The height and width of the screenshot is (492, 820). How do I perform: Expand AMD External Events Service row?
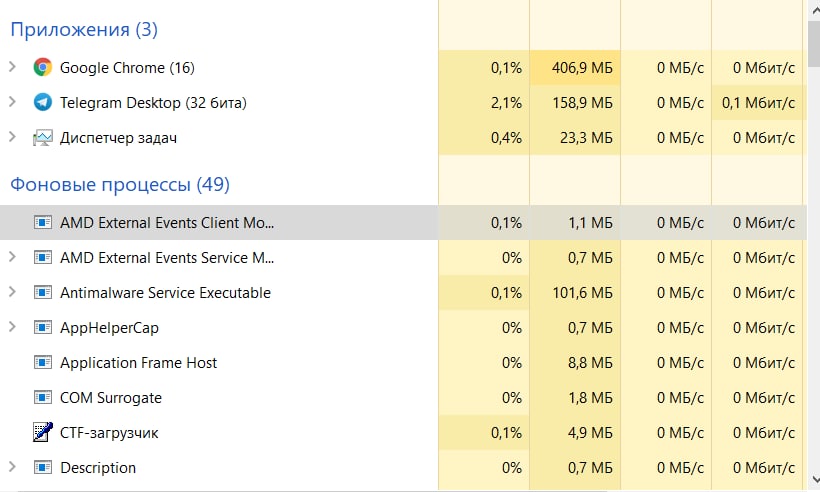tap(13, 257)
